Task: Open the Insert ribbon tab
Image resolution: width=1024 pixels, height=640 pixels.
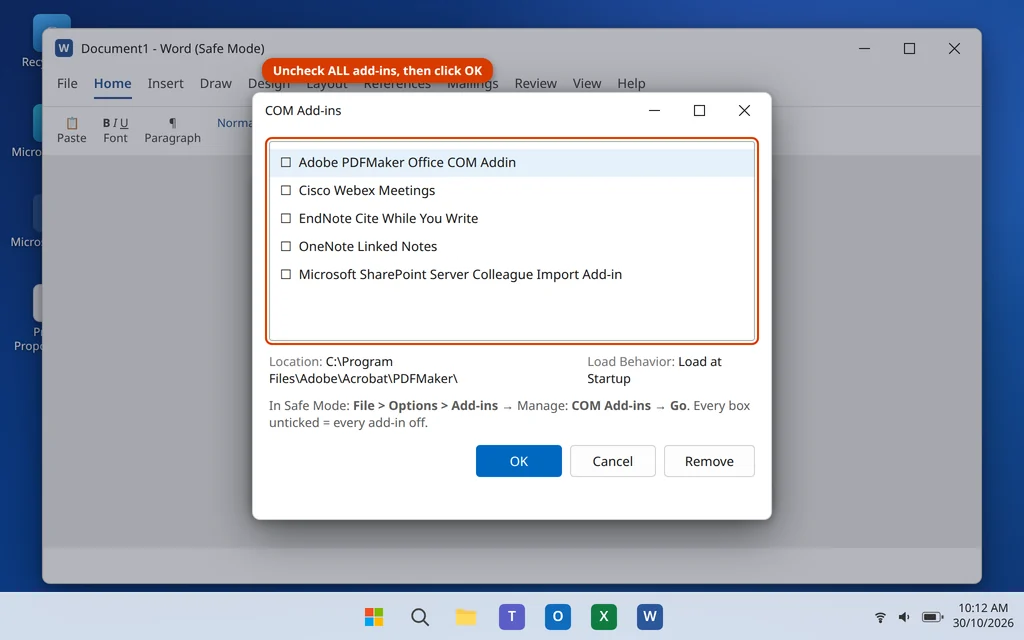Action: pos(165,84)
